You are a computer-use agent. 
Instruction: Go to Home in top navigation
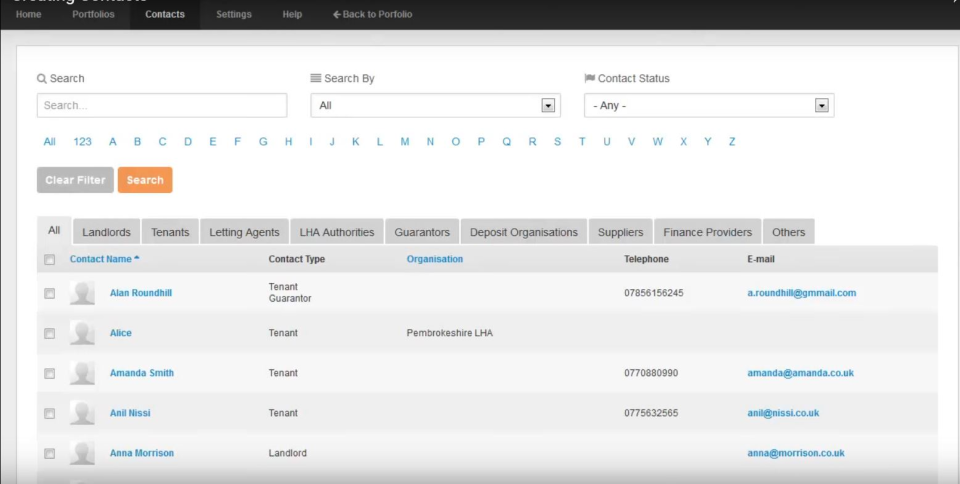[x=28, y=14]
